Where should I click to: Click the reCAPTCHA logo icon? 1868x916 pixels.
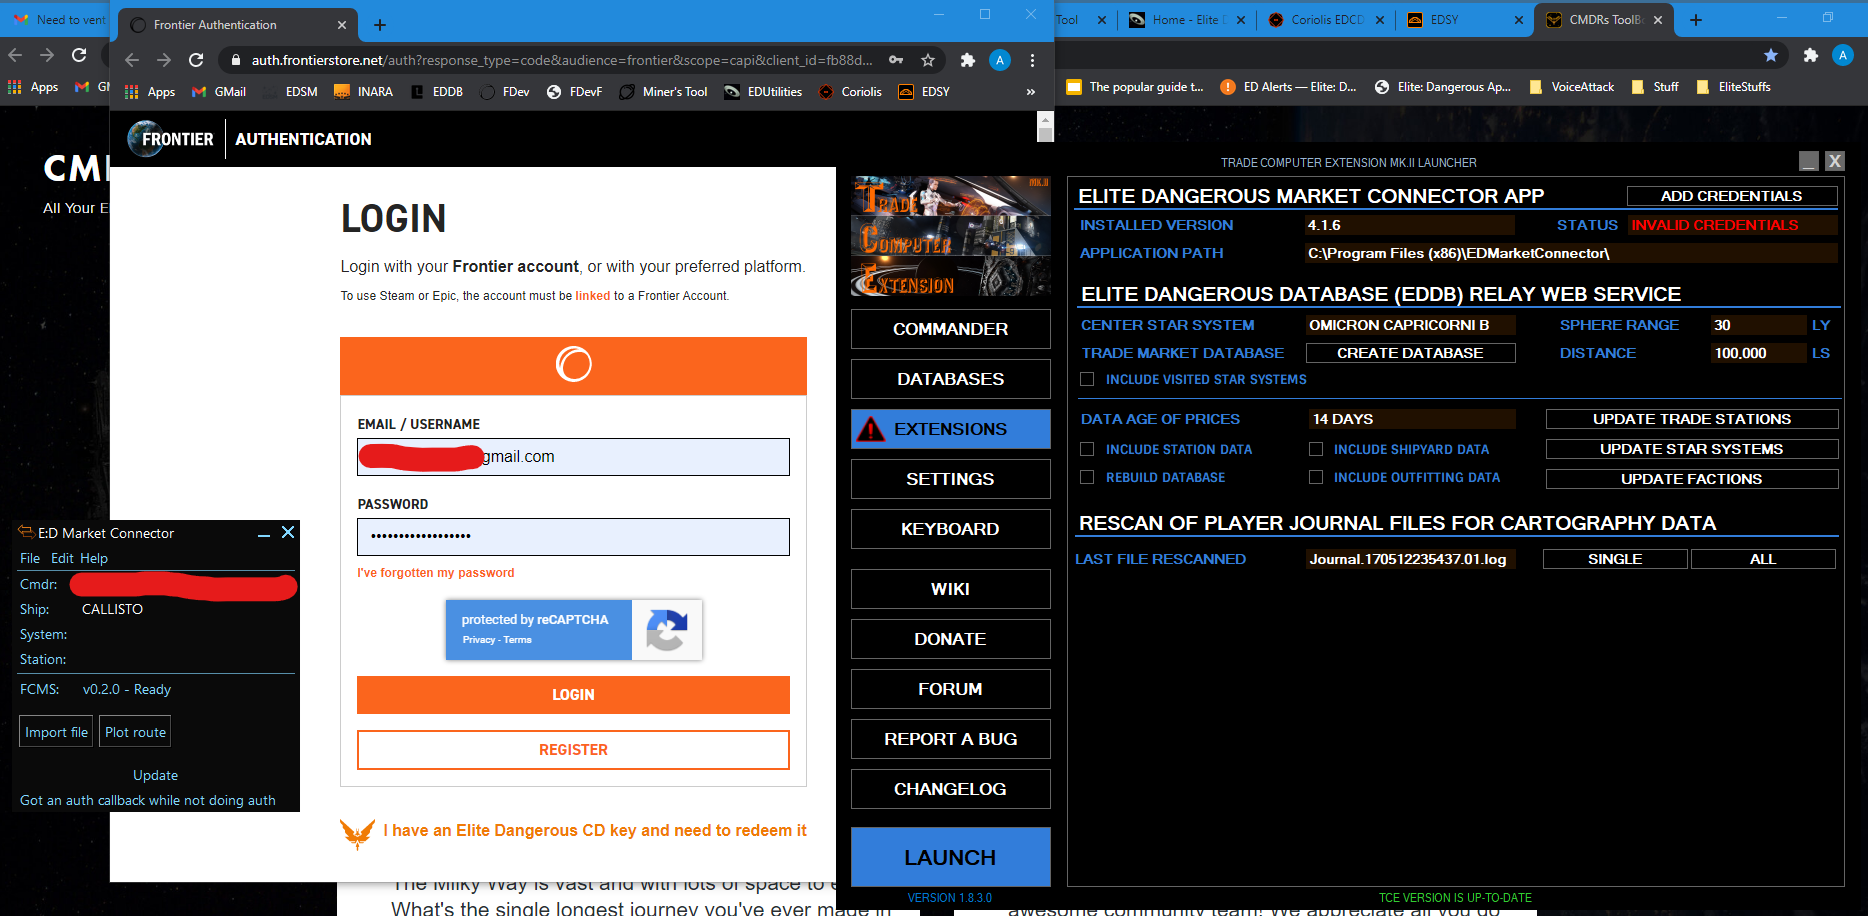point(666,630)
